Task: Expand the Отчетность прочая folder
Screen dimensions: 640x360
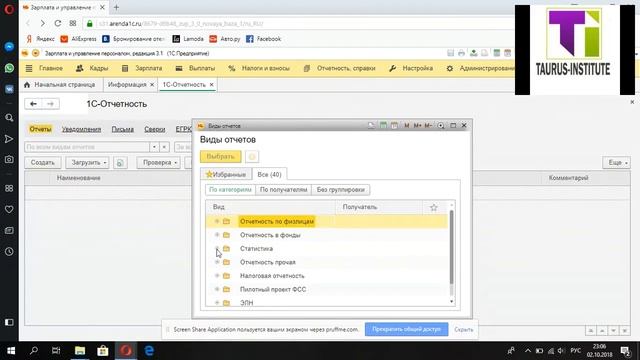Action: click(x=217, y=262)
